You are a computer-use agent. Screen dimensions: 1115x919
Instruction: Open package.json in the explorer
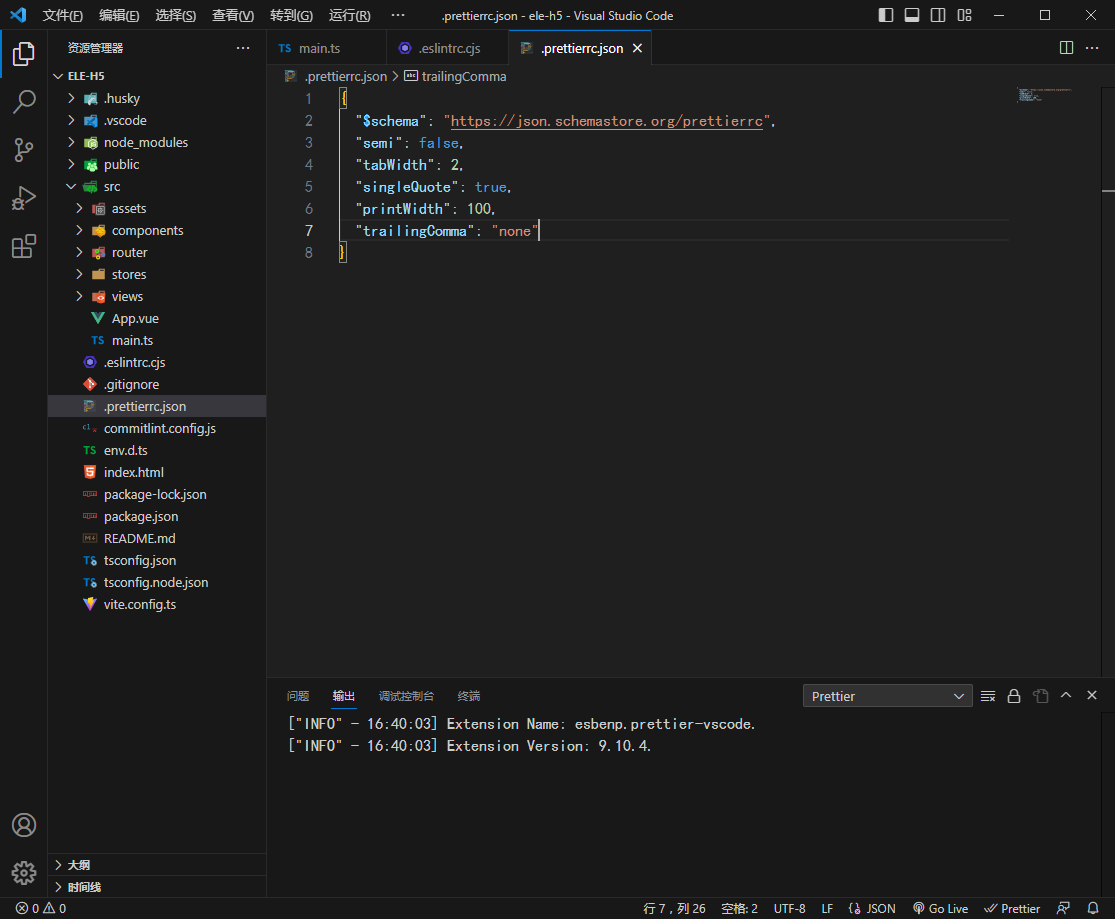click(x=140, y=516)
